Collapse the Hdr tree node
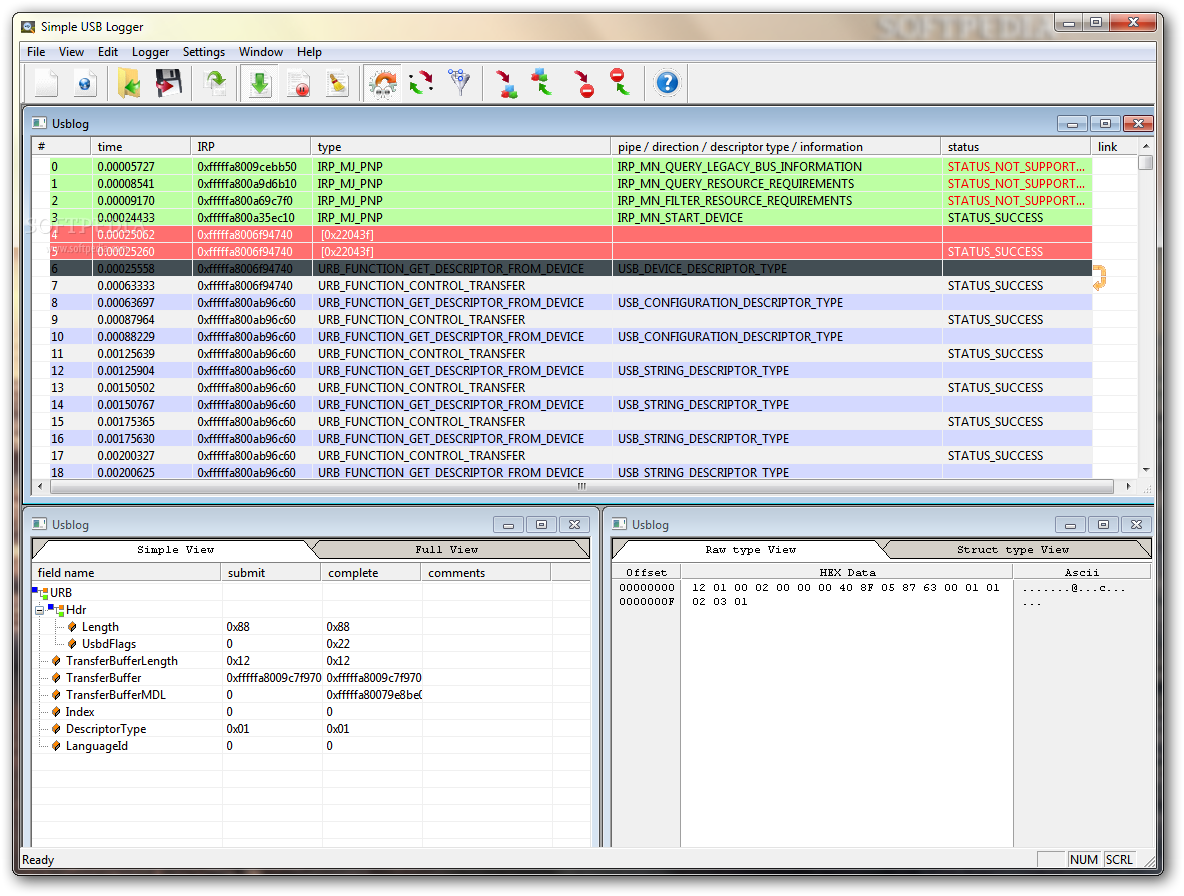Screen dimensions: 1184x896 (40, 610)
